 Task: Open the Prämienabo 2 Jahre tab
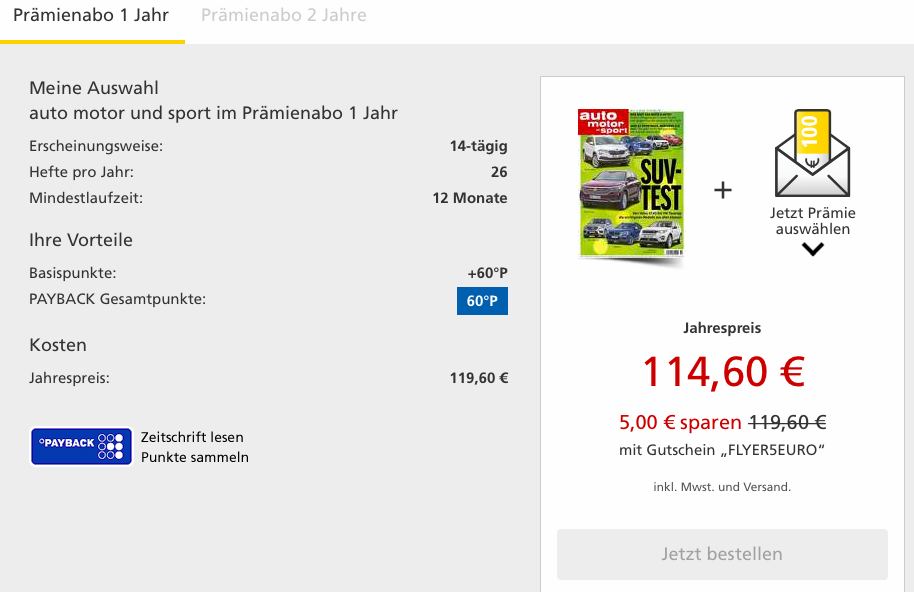(283, 16)
